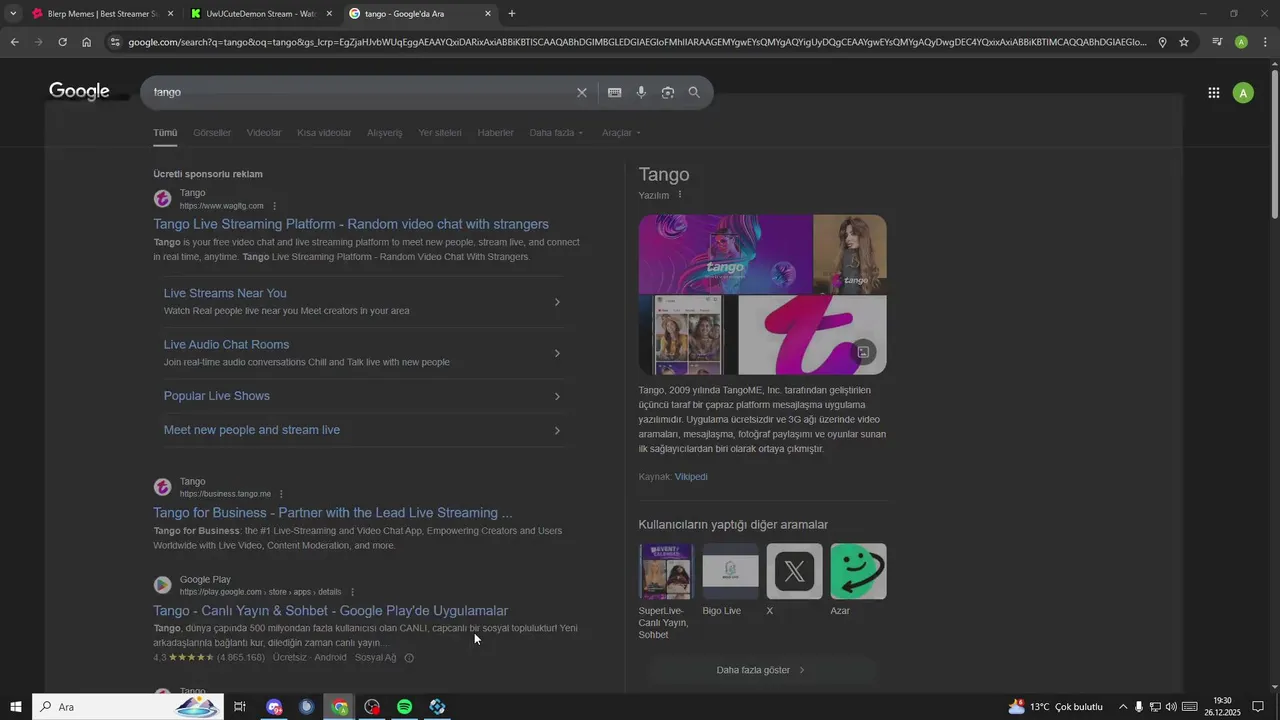This screenshot has height=720, width=1280.
Task: Close the Blerp Memes browser tab
Action: click(170, 14)
